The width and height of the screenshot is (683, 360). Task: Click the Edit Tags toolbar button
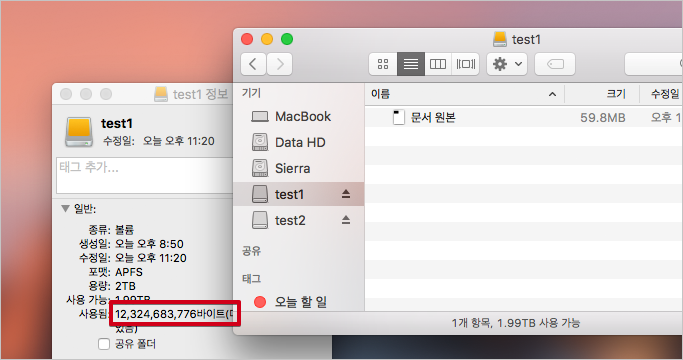pos(555,65)
